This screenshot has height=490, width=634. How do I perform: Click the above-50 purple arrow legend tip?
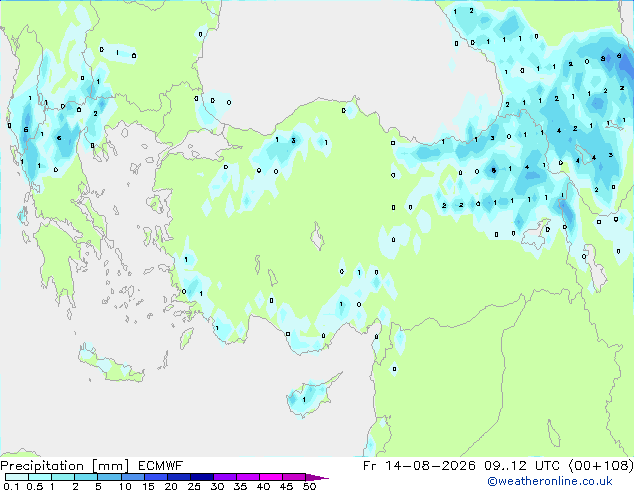point(317,478)
